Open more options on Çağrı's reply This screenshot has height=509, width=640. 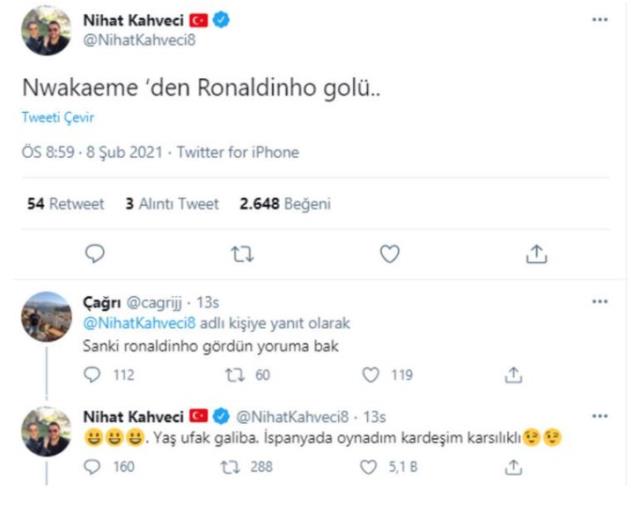tap(600, 301)
